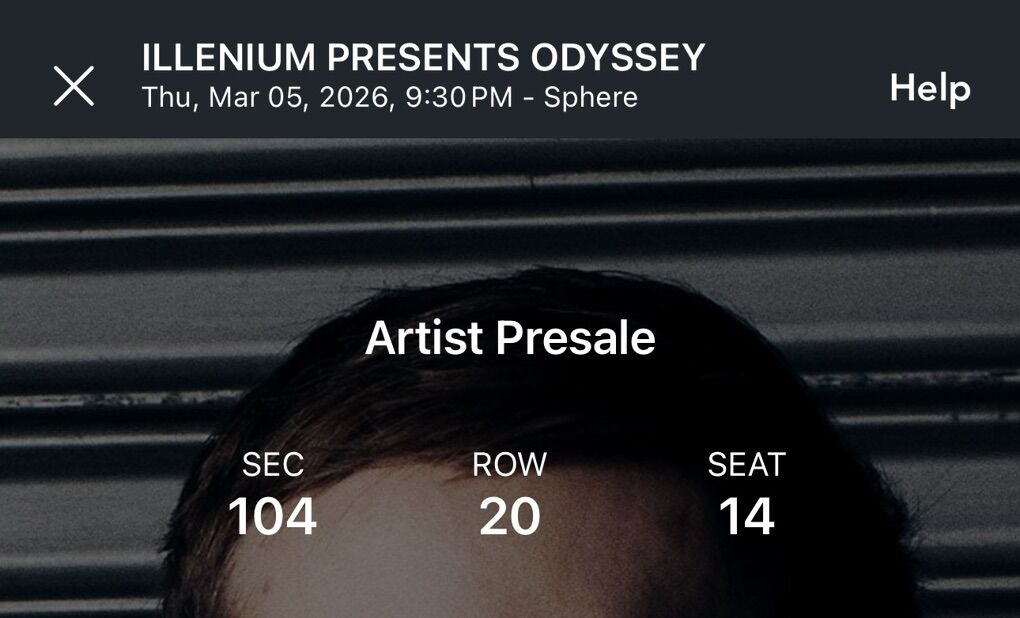Viewport: 1020px width, 618px height.
Task: Select SEAT 14 on the ticket
Action: click(746, 517)
